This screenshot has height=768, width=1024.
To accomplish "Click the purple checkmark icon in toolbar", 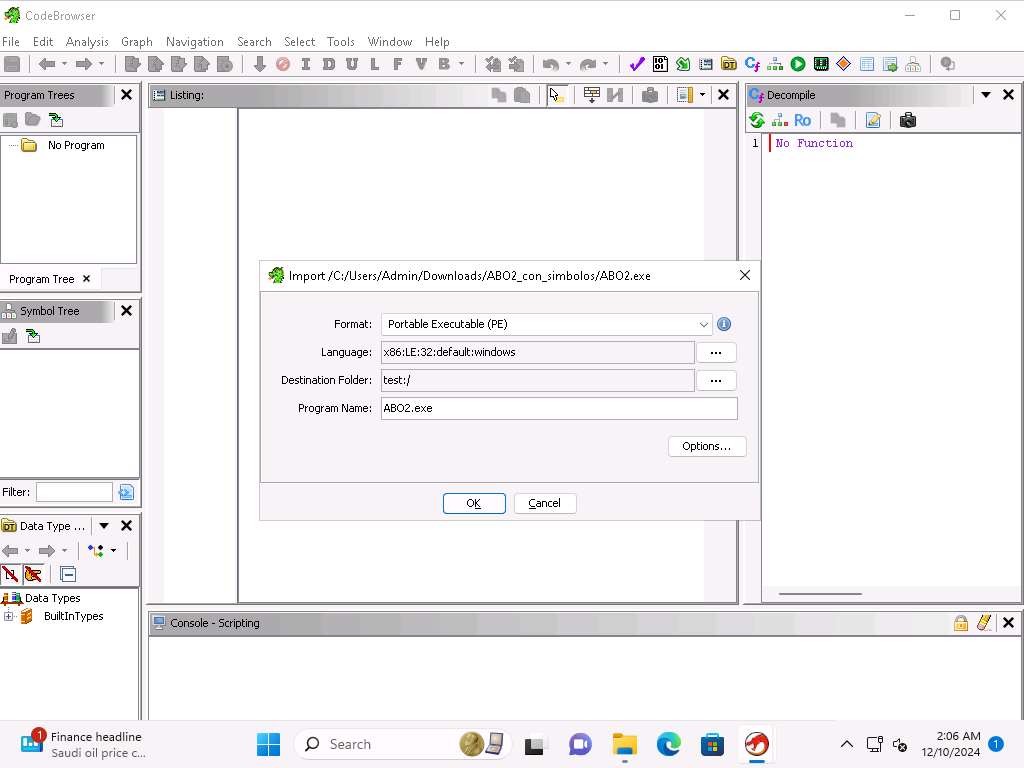I will pos(636,64).
